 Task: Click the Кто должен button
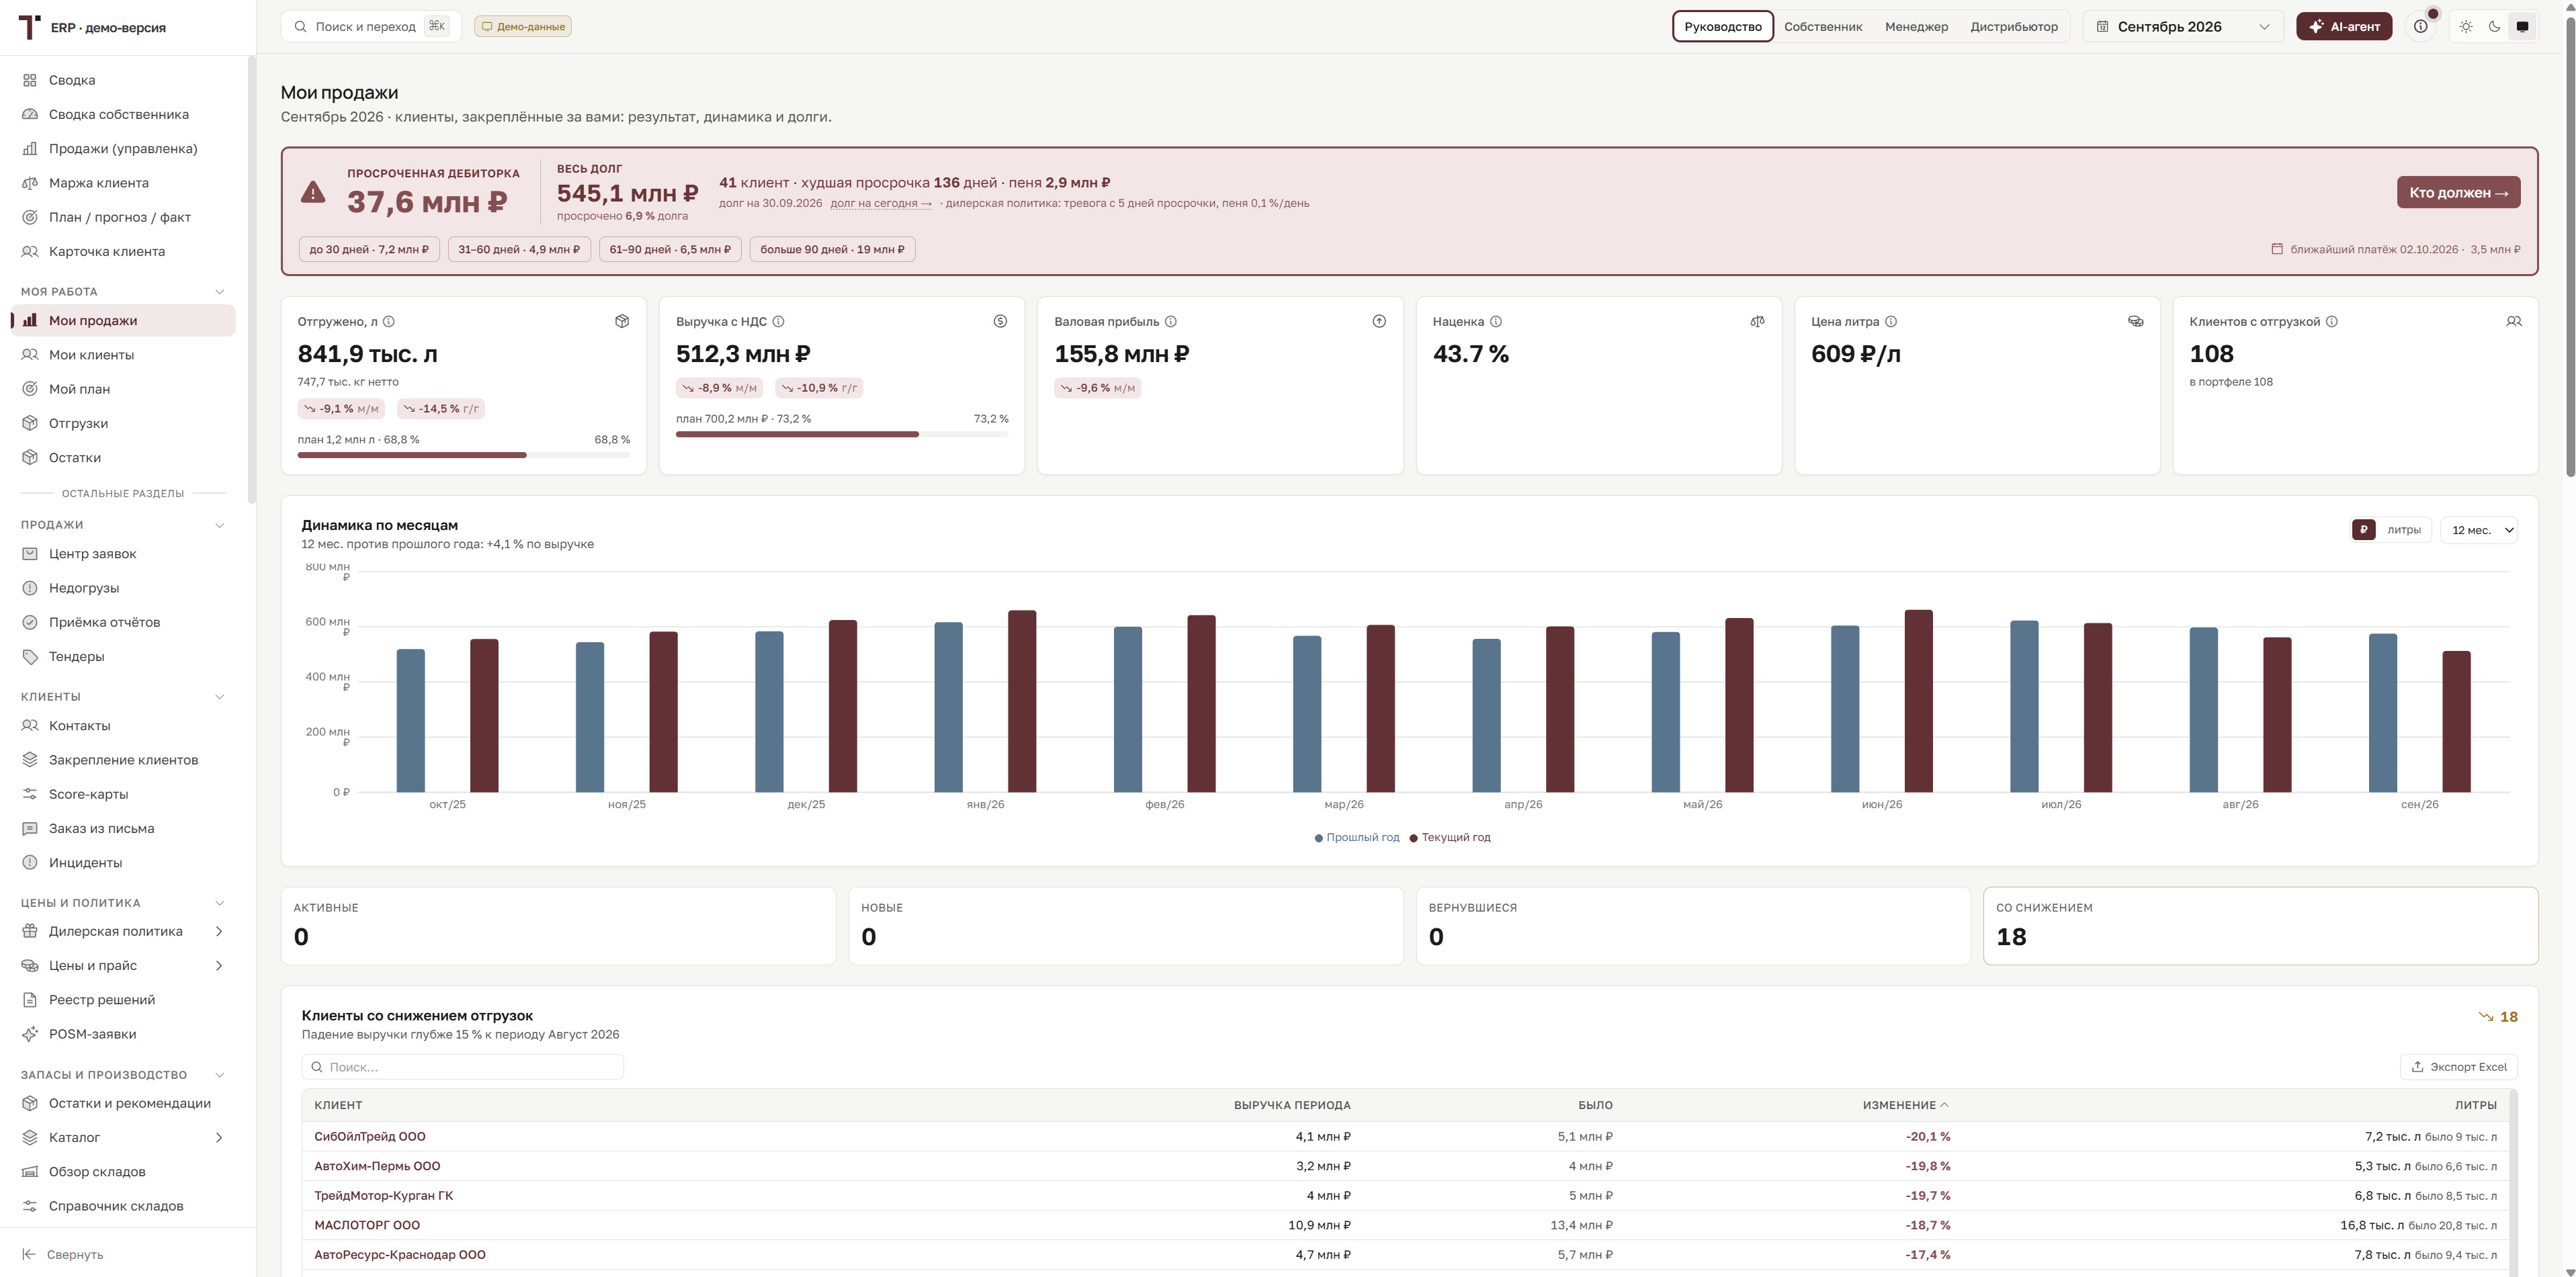(2458, 192)
